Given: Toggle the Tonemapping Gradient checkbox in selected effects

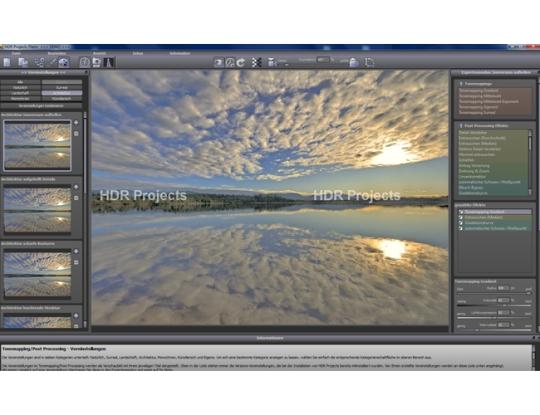Looking at the screenshot, I should 461,212.
